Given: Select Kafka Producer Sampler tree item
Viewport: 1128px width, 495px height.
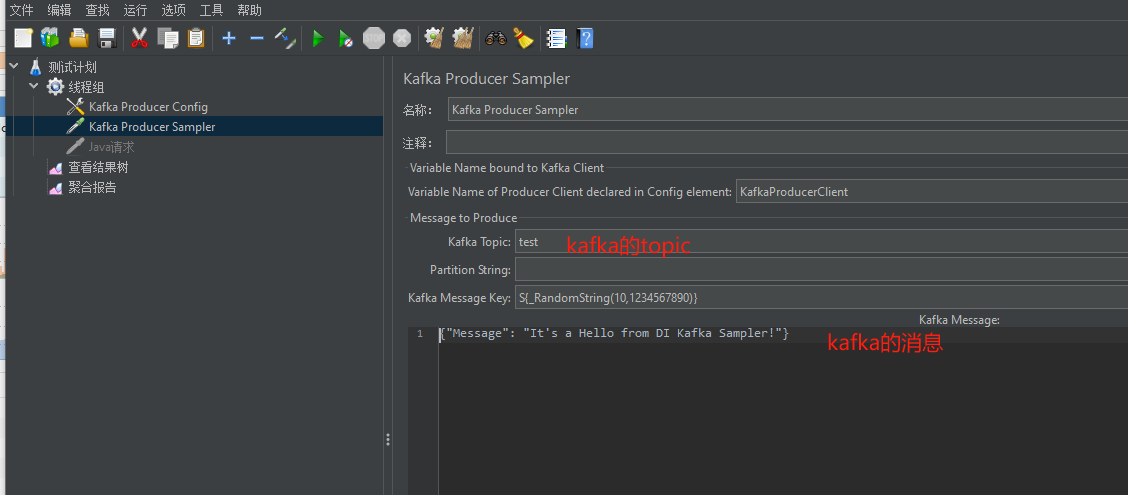Looking at the screenshot, I should click(152, 127).
